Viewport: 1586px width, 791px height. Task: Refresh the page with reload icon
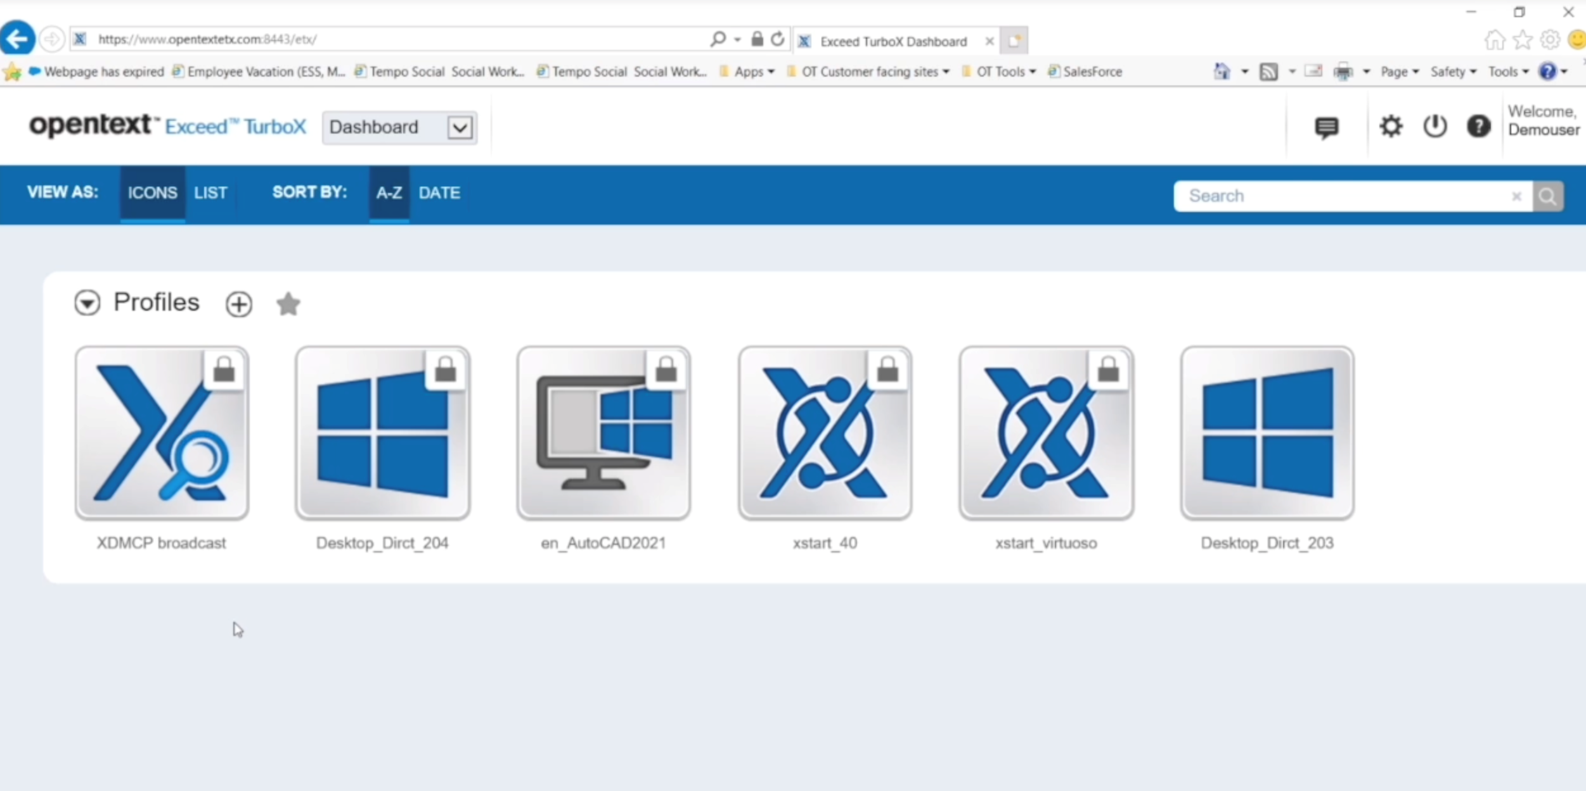click(777, 39)
